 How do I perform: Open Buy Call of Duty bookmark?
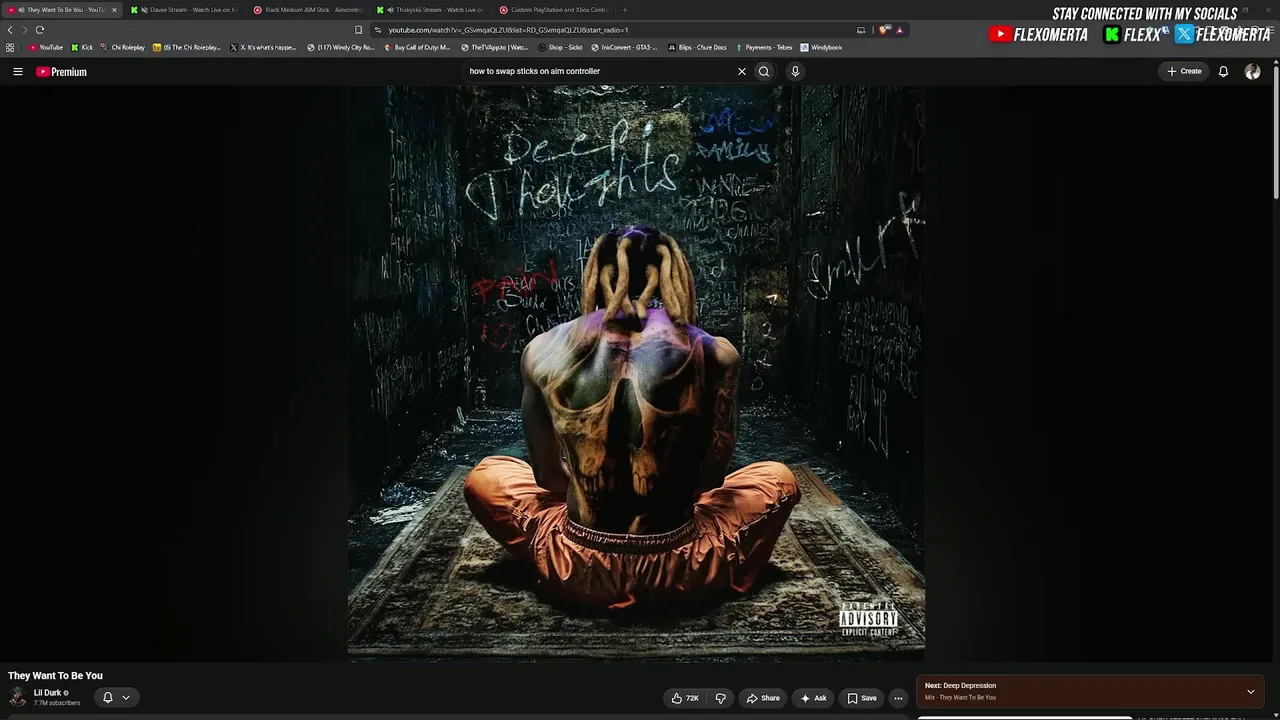pyautogui.click(x=417, y=47)
